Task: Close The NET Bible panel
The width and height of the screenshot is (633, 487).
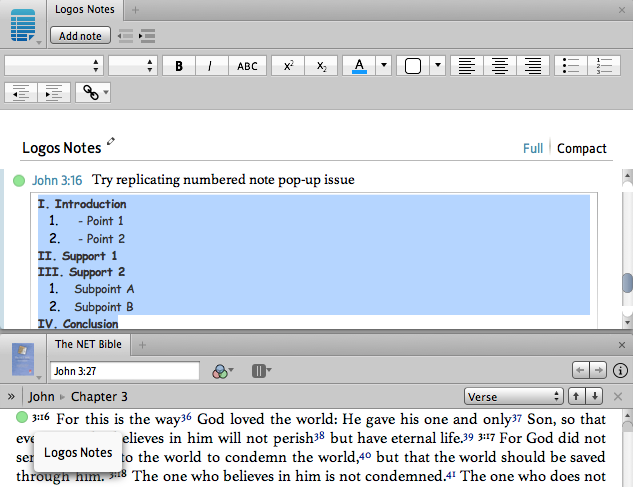Action: click(x=622, y=345)
